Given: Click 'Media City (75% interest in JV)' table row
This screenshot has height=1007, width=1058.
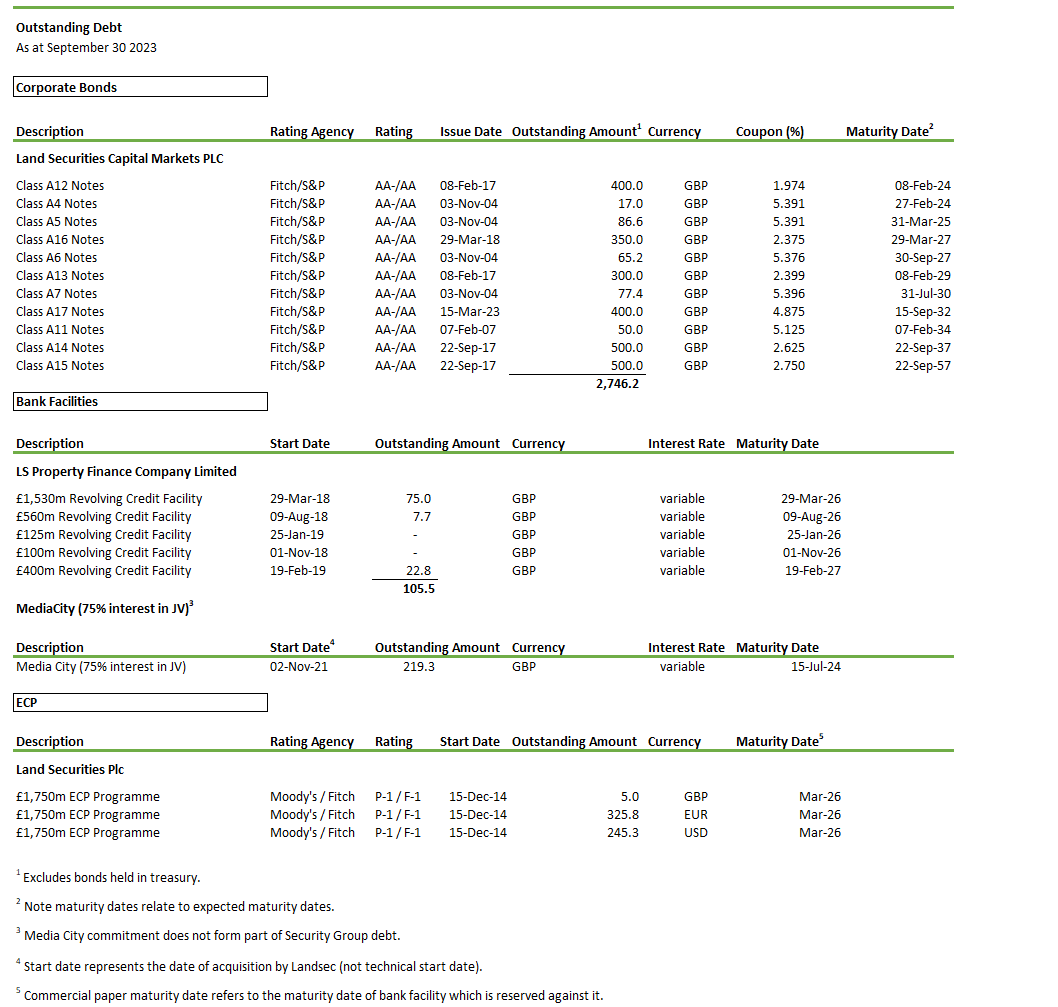Looking at the screenshot, I should click(428, 667).
